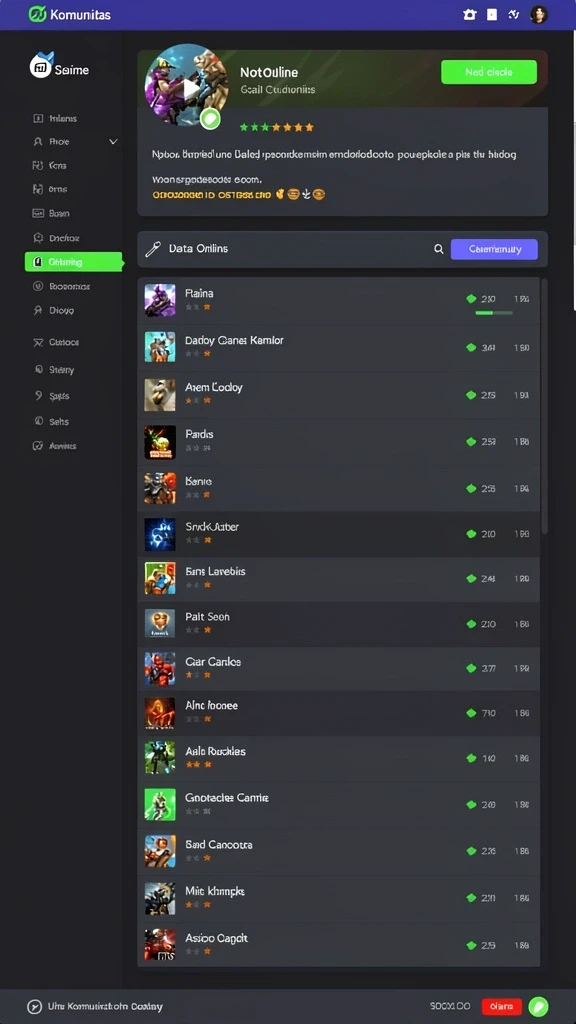Screen dimensions: 576x1024
Task: Click the orms sidebar icon
Action: pos(37,189)
